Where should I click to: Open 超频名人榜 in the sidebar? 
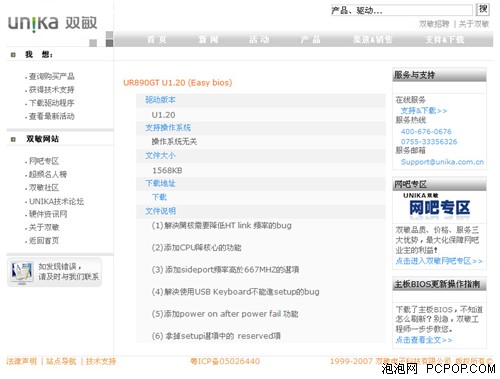pos(48,174)
